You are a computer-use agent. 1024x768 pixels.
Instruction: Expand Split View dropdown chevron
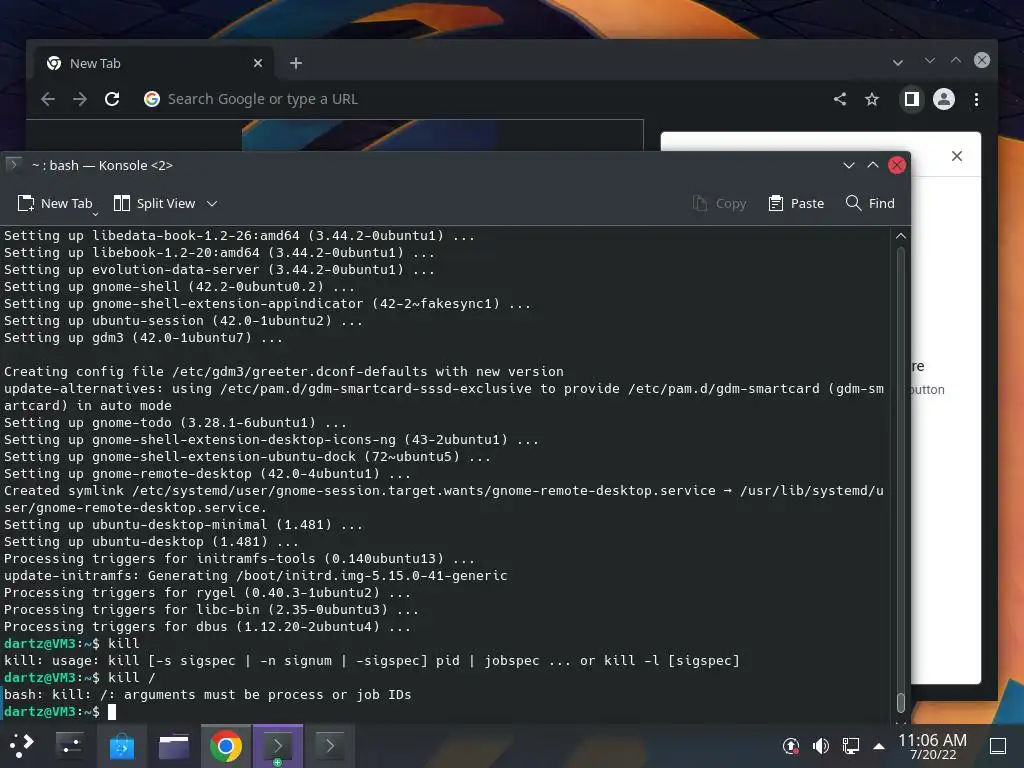(x=212, y=204)
